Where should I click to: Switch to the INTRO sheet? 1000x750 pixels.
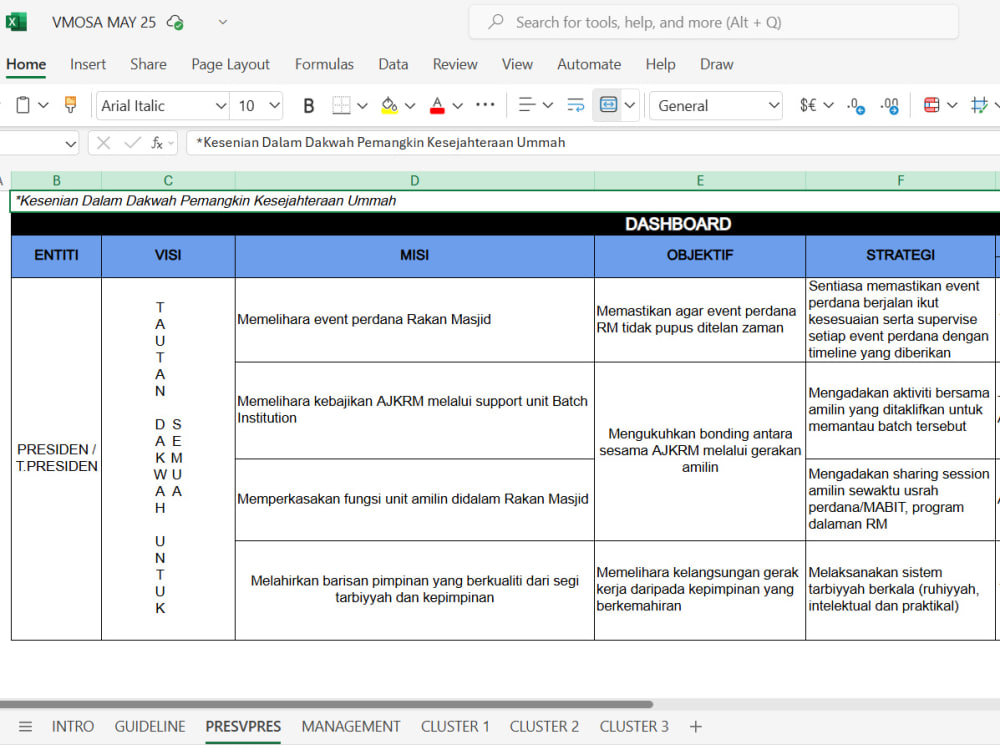(x=73, y=726)
